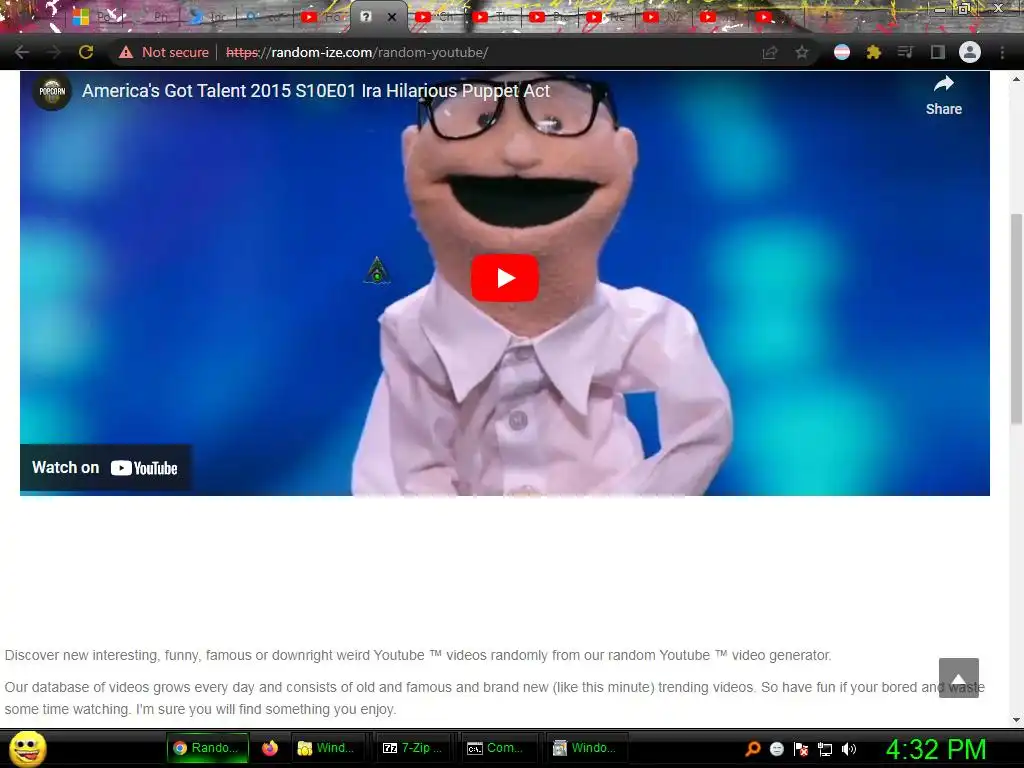Switch to the Microsoft logo tab

coord(93,17)
